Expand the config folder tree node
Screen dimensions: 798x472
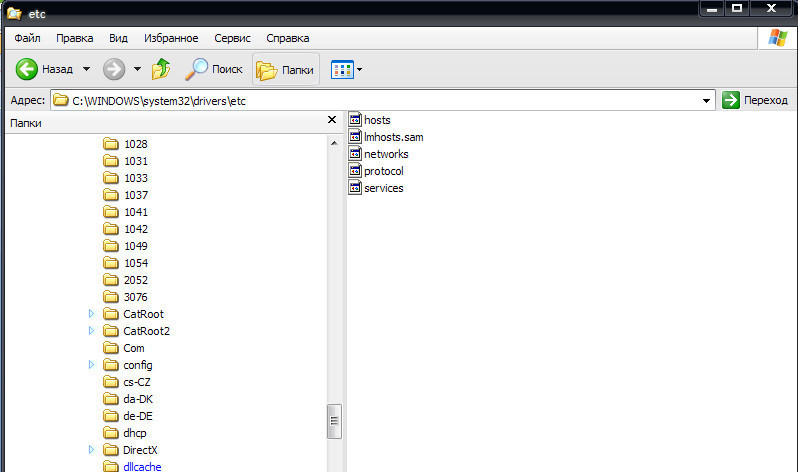(91, 365)
